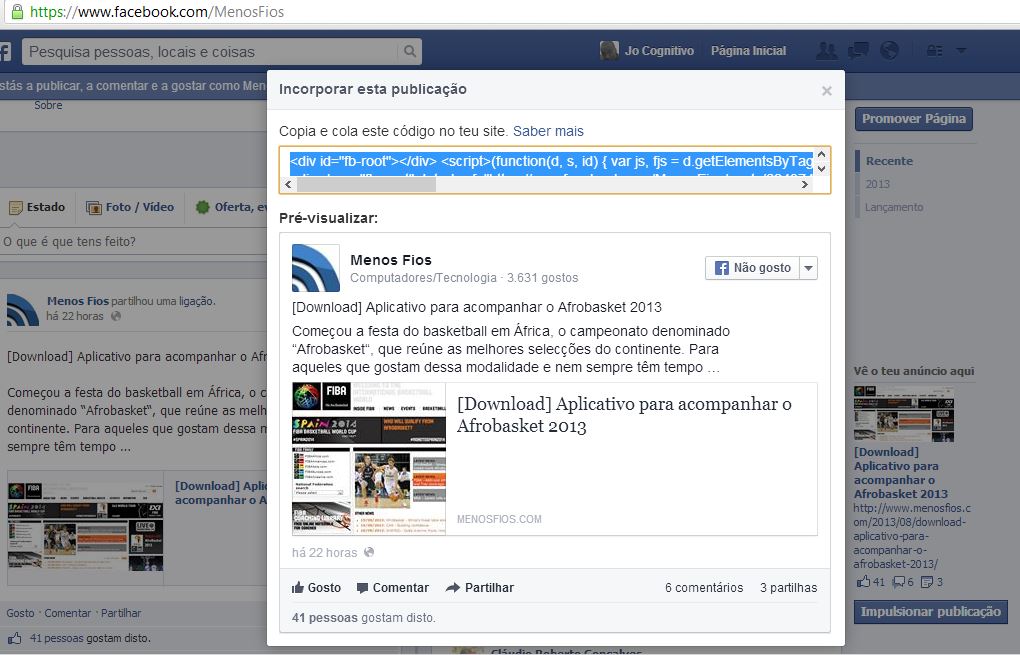Click 41 pessoas in the preview footer
Image resolution: width=1020 pixels, height=655 pixels.
325,618
